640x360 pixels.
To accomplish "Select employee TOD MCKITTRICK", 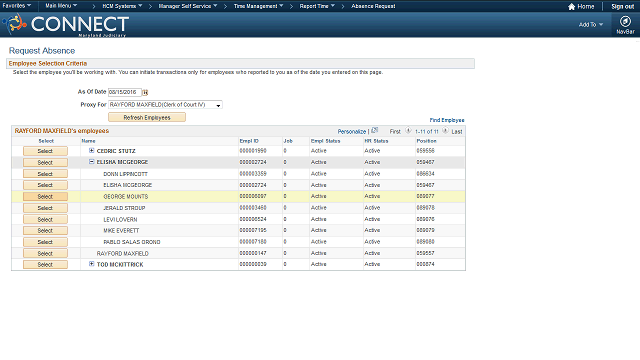I will [45, 264].
